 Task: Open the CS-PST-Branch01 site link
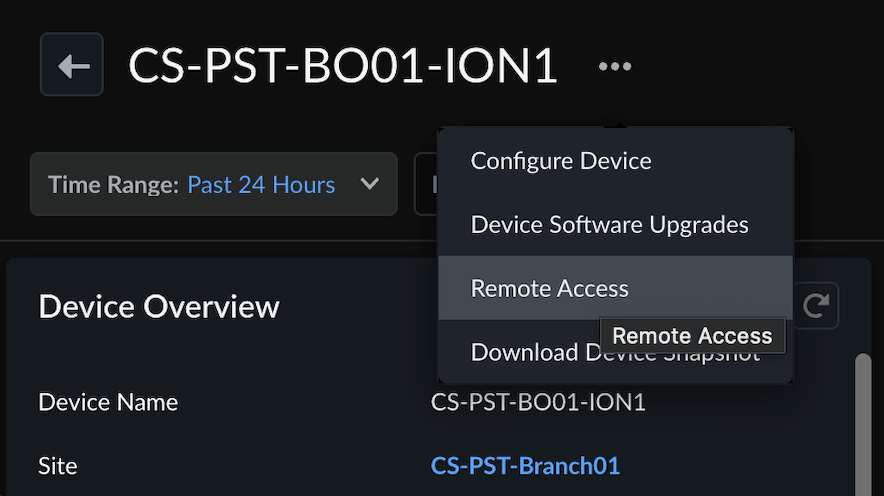(x=525, y=466)
